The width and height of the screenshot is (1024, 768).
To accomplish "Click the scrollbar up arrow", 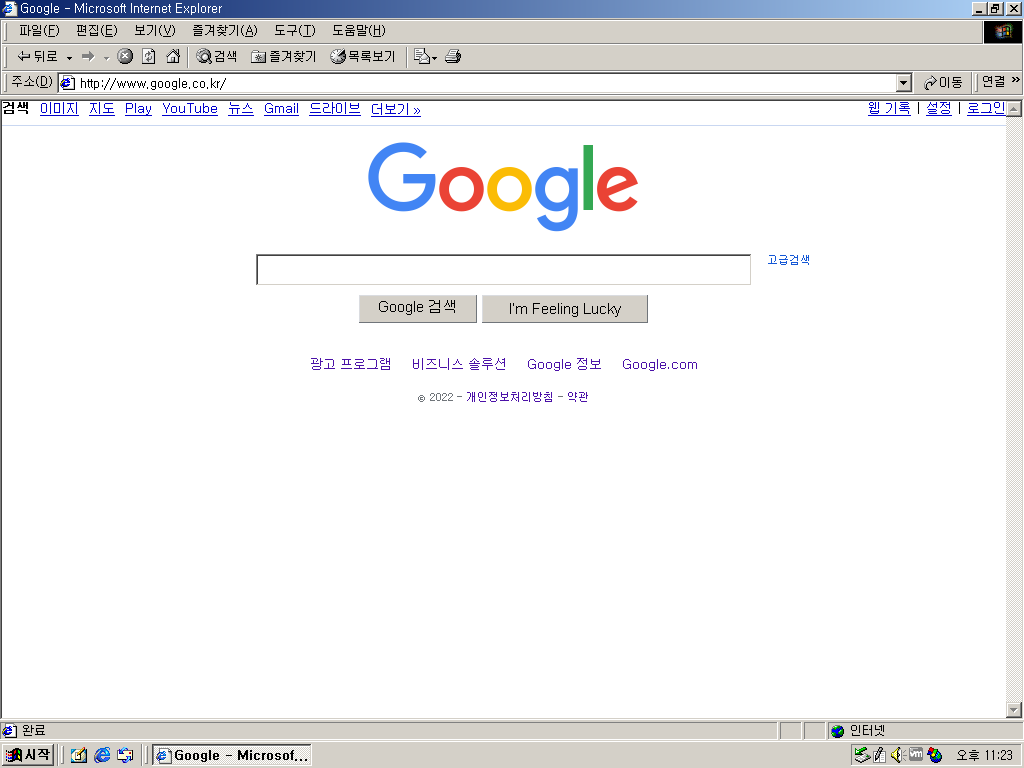I will coord(1014,108).
